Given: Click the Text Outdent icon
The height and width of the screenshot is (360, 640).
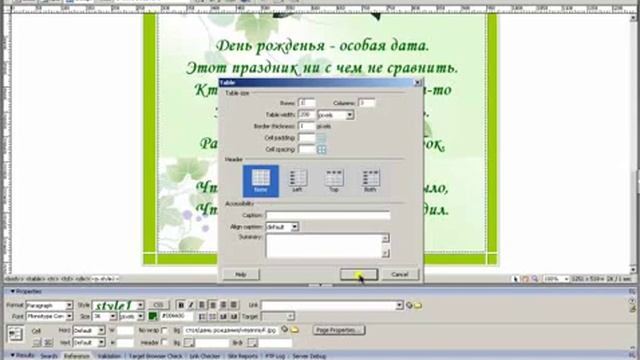Looking at the screenshot, I should click(223, 316).
